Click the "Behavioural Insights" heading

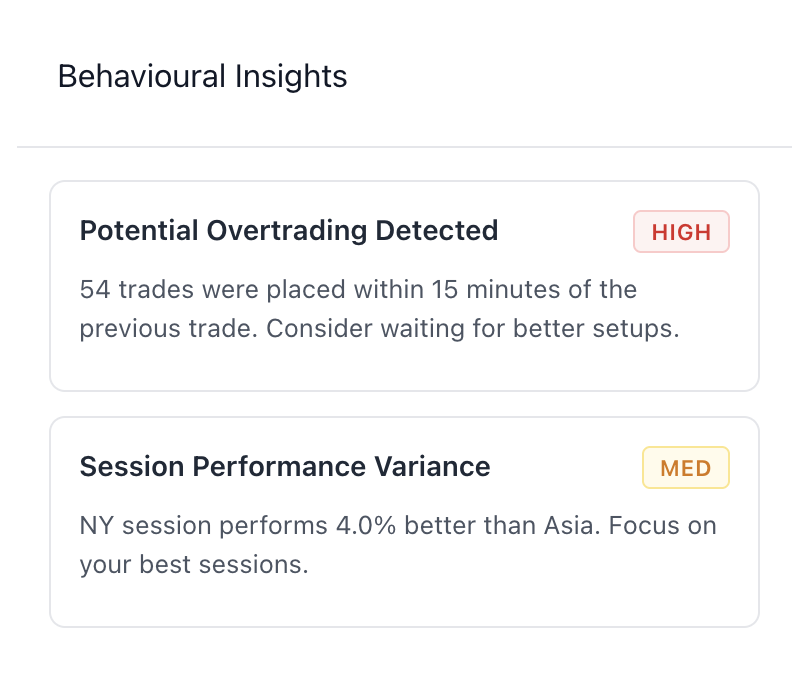point(202,77)
